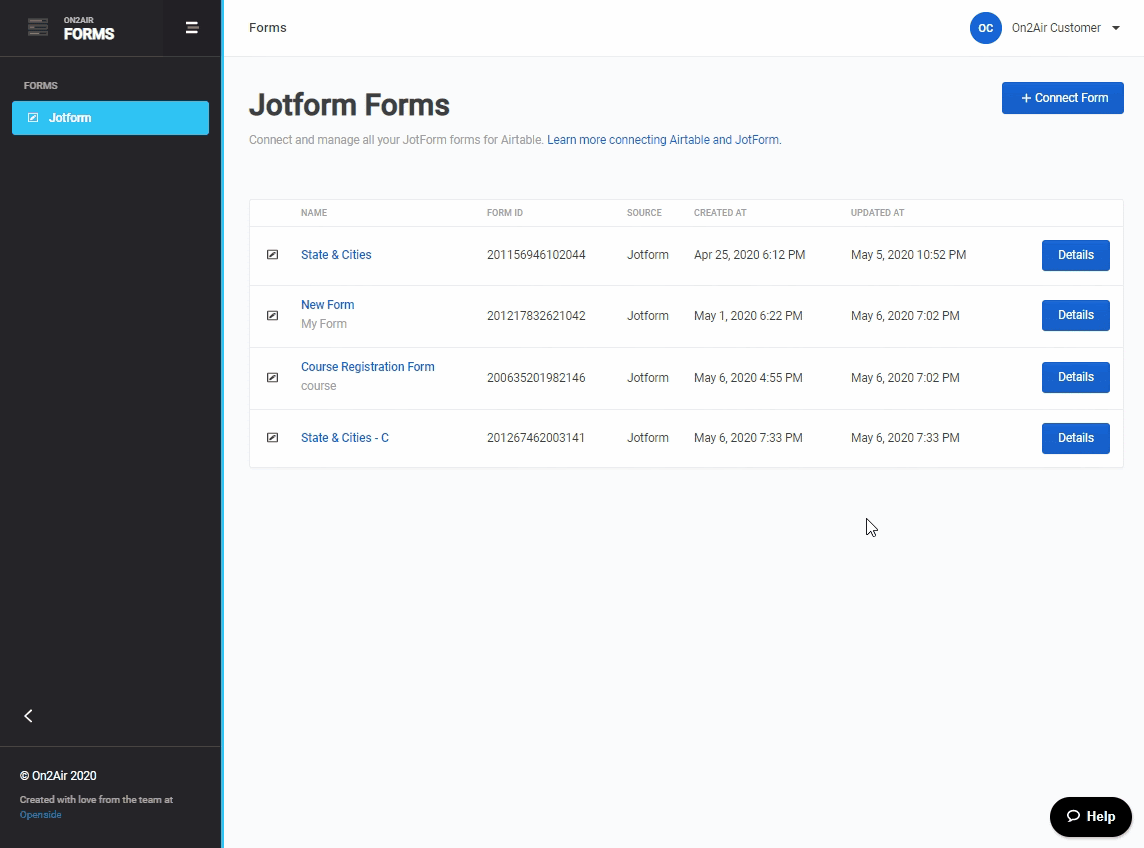Image resolution: width=1144 pixels, height=848 pixels.
Task: Follow the Learn more connecting Airtable link
Action: (663, 140)
